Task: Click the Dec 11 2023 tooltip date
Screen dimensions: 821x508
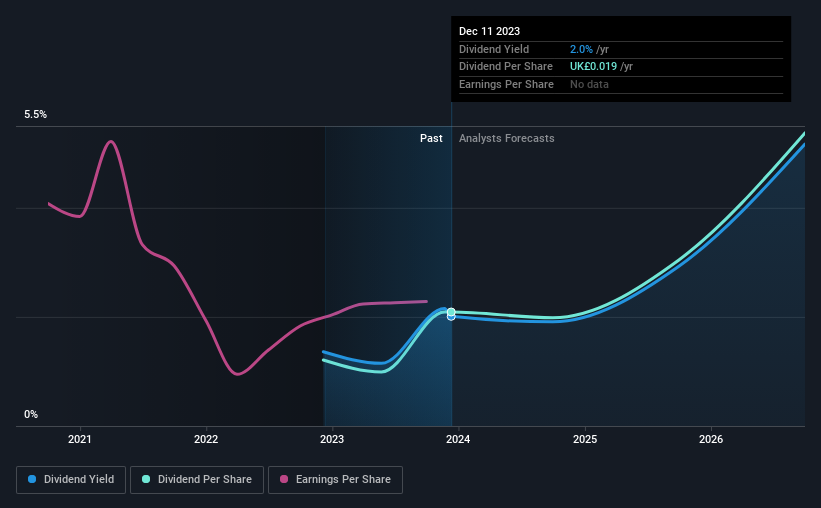Action: 490,31
